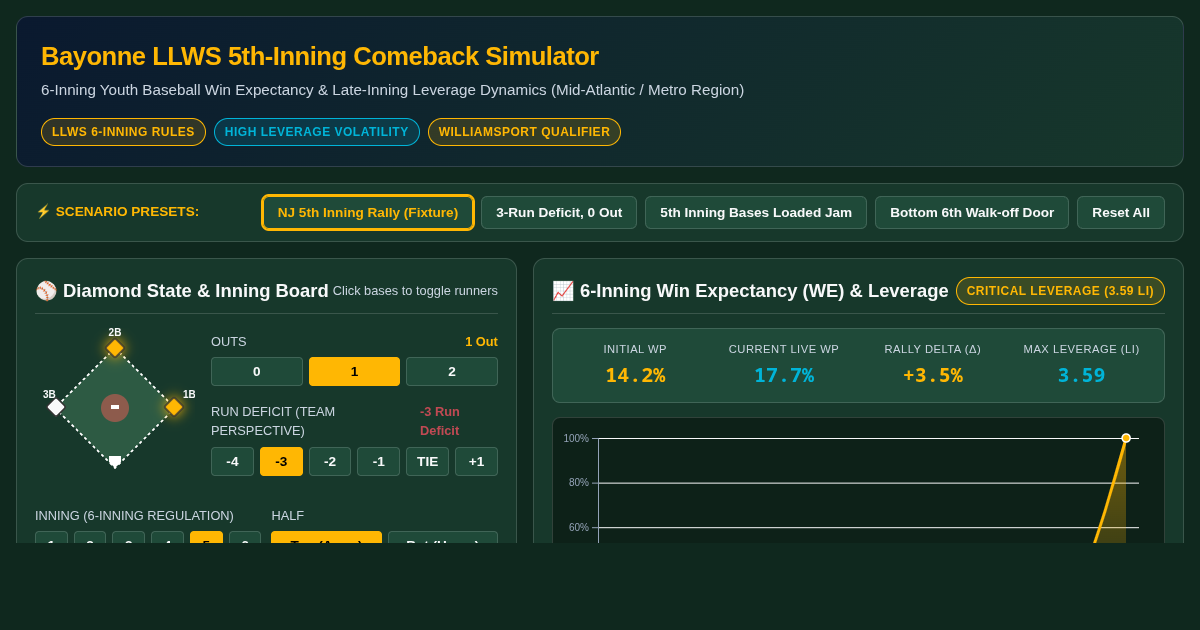Click LLWS 6-Inning Rules tag
This screenshot has height=630, width=1200.
pyautogui.click(x=123, y=132)
